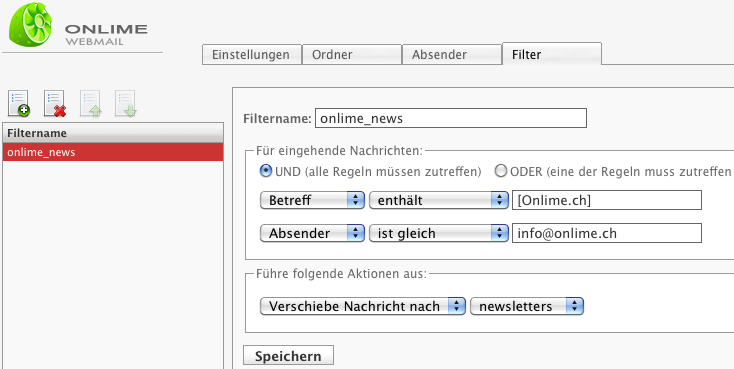Open the enthält condition dropdown
Image resolution: width=734 pixels, height=369 pixels.
pos(439,200)
